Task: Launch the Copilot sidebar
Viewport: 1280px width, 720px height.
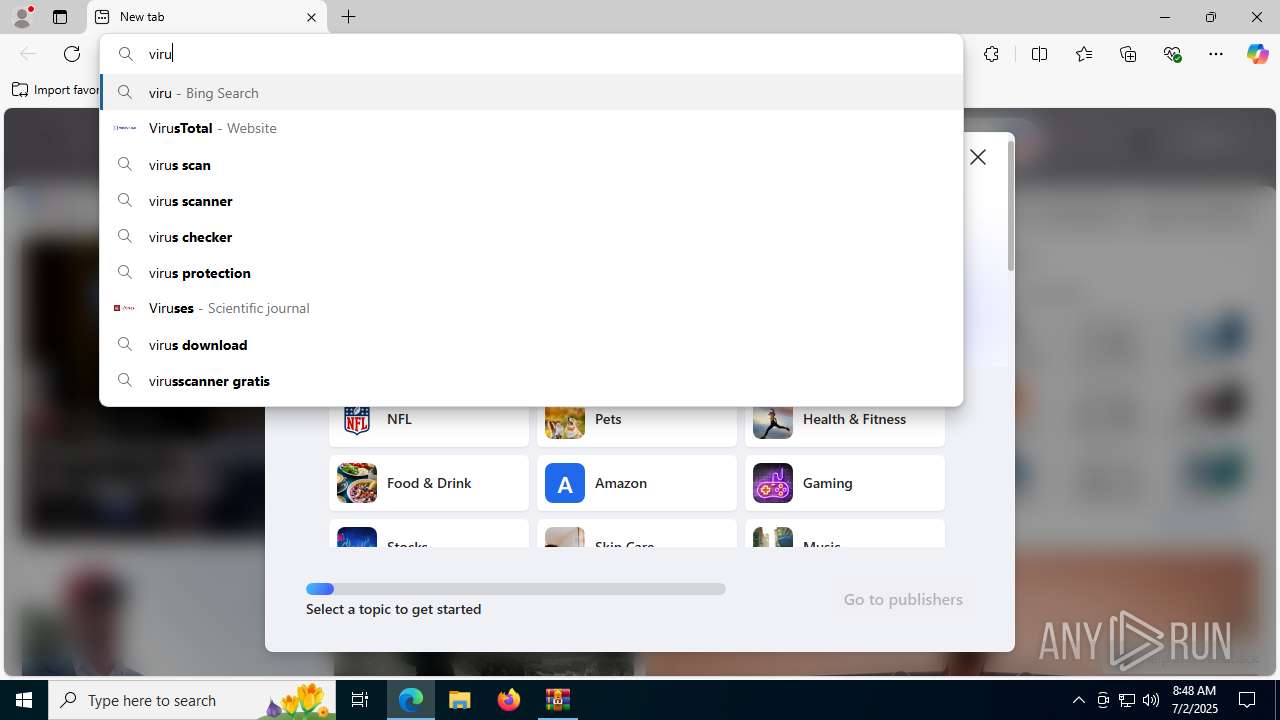Action: click(1257, 54)
